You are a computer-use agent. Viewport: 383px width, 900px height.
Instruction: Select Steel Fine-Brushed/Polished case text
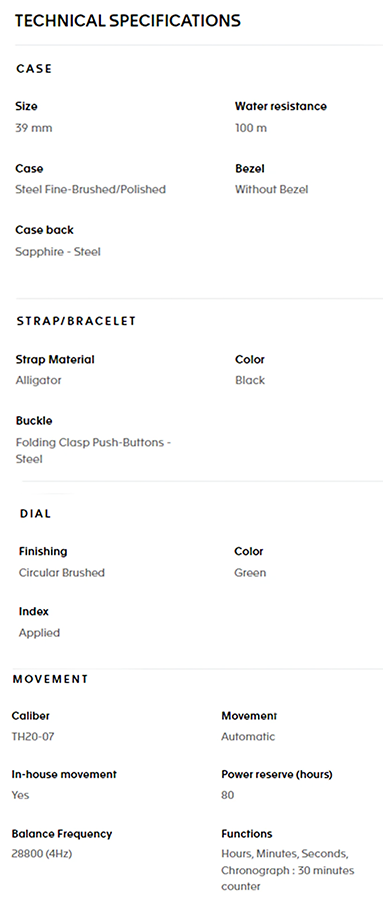(90, 189)
